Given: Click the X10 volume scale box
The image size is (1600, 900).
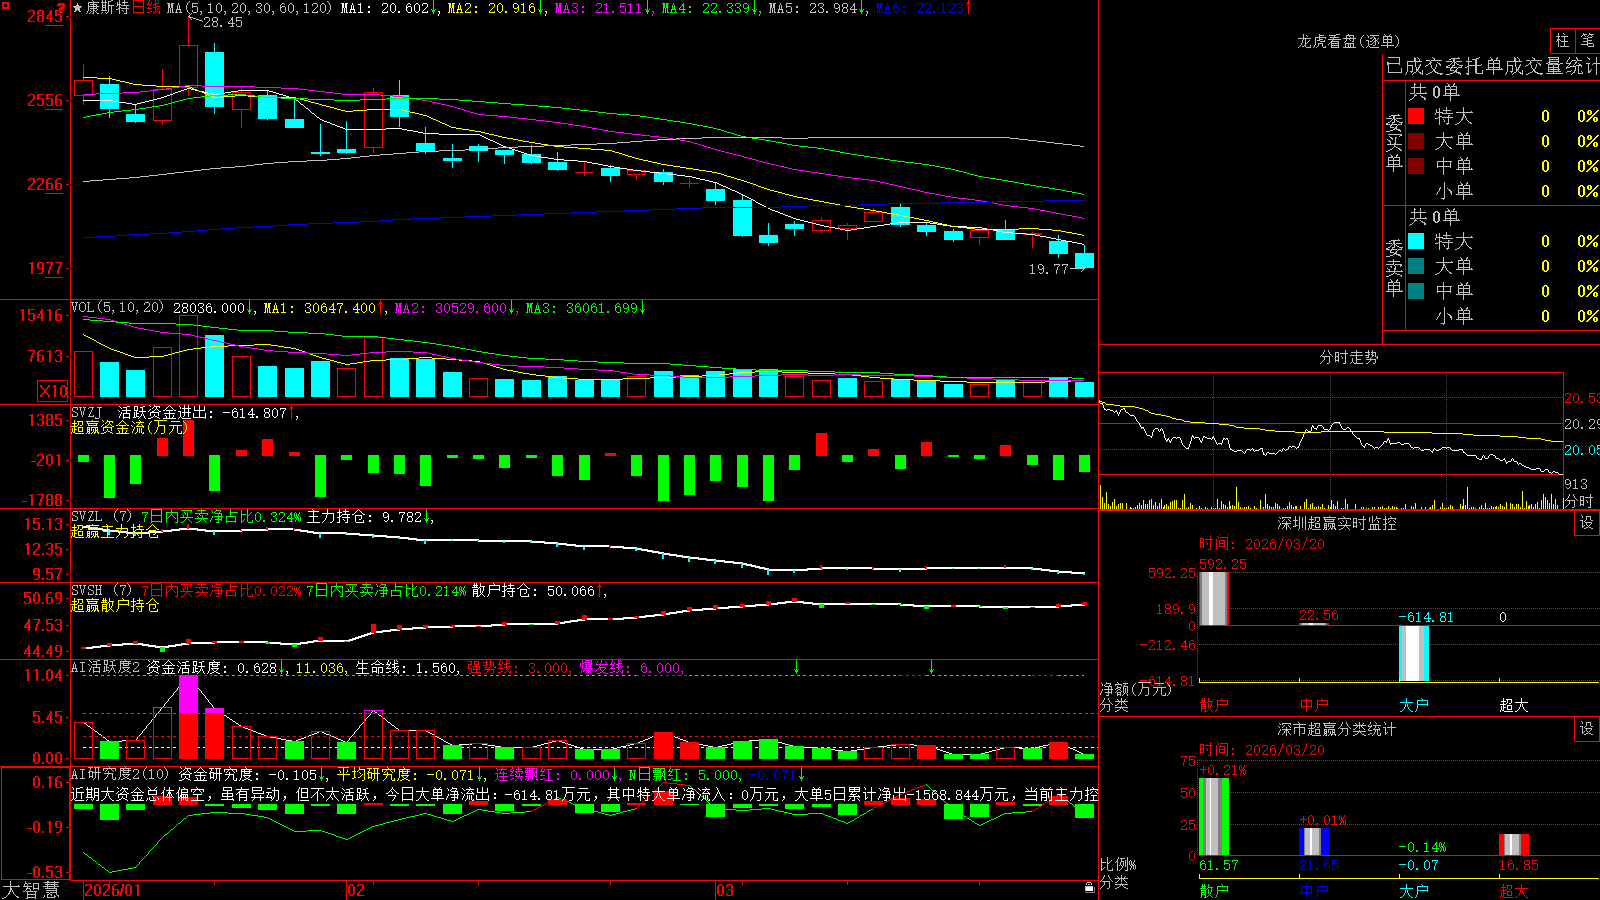Looking at the screenshot, I should (53, 391).
